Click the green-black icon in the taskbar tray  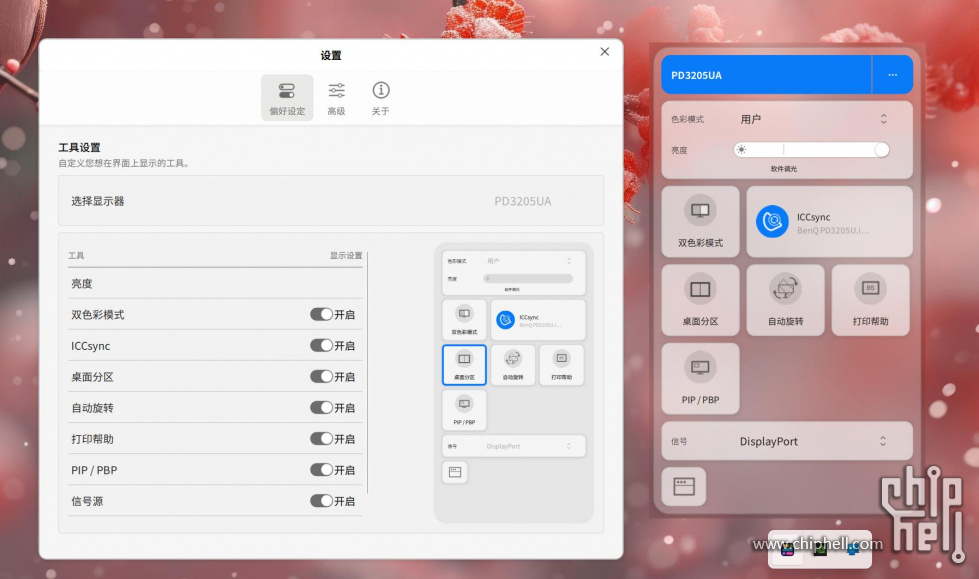[x=820, y=550]
